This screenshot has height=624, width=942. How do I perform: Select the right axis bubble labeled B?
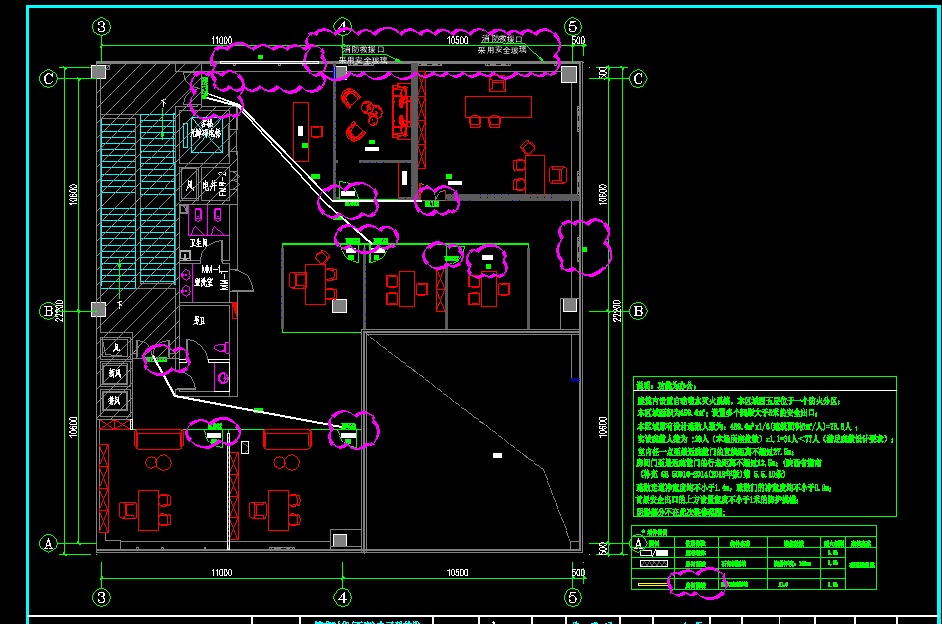tap(638, 311)
